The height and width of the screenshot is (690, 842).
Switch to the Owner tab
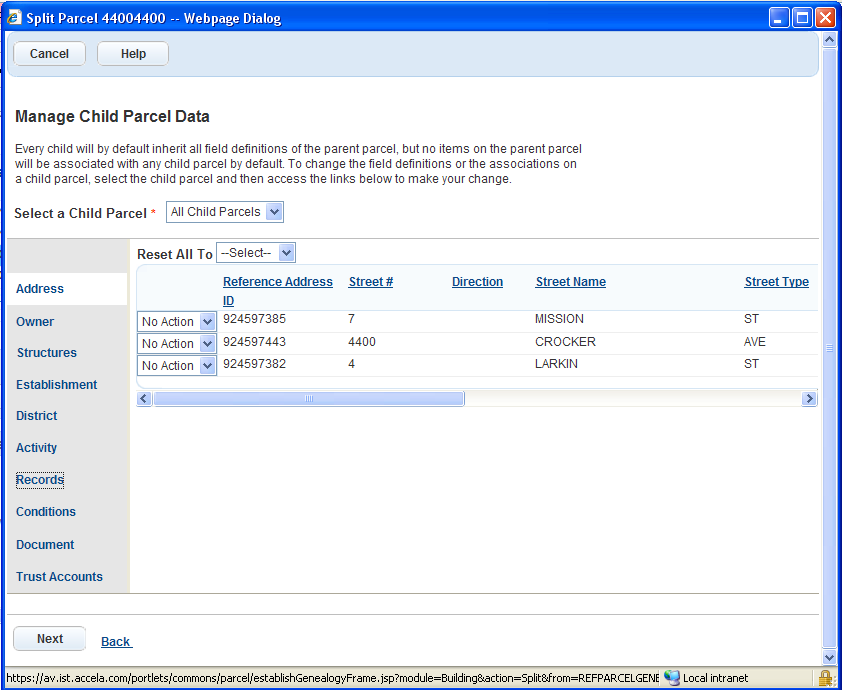[x=35, y=322]
